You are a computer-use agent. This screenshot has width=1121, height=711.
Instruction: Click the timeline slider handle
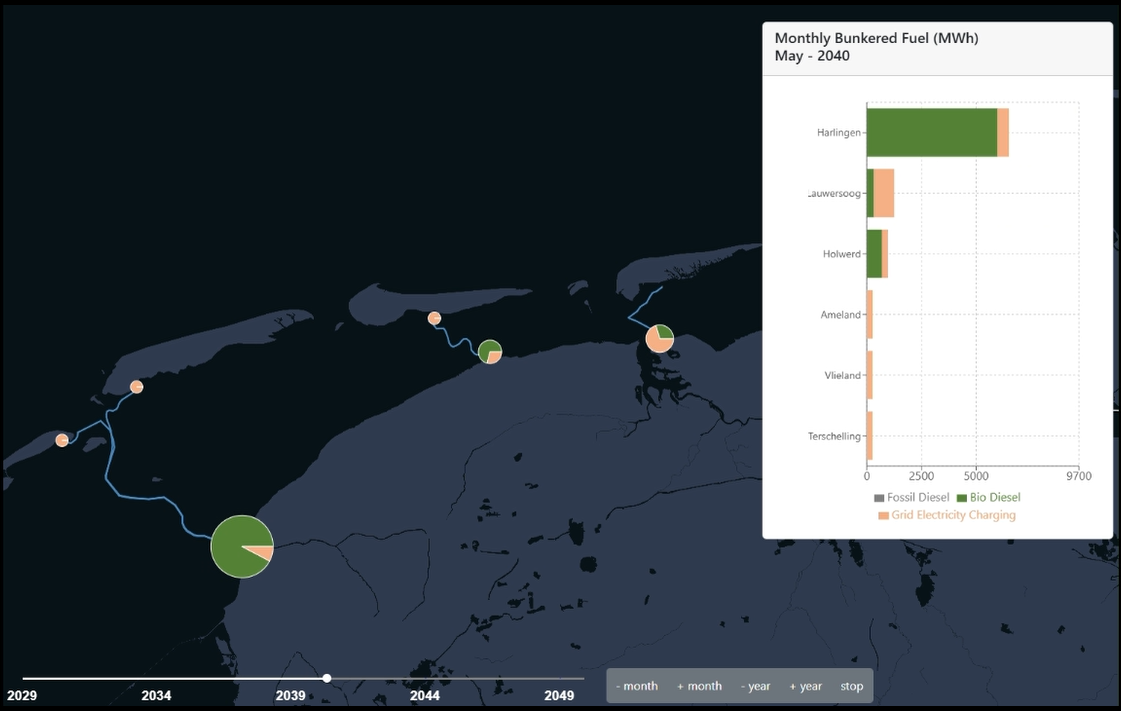[x=327, y=679]
